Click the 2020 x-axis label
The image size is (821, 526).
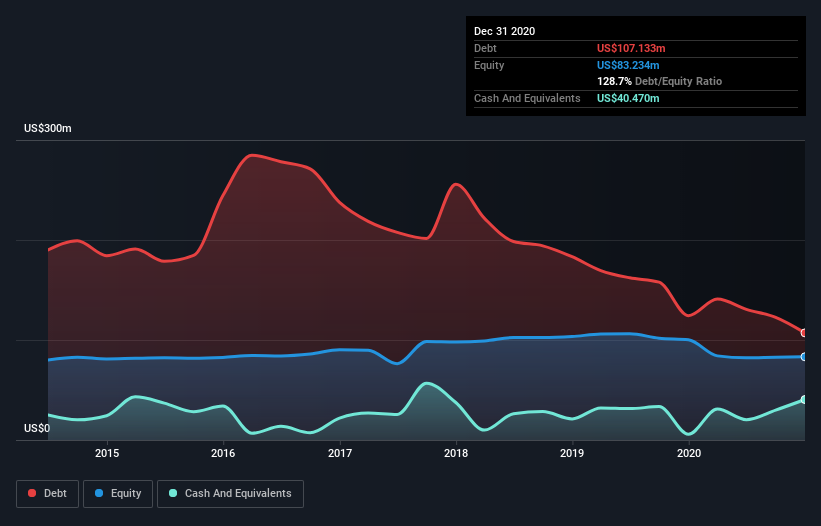pos(689,453)
